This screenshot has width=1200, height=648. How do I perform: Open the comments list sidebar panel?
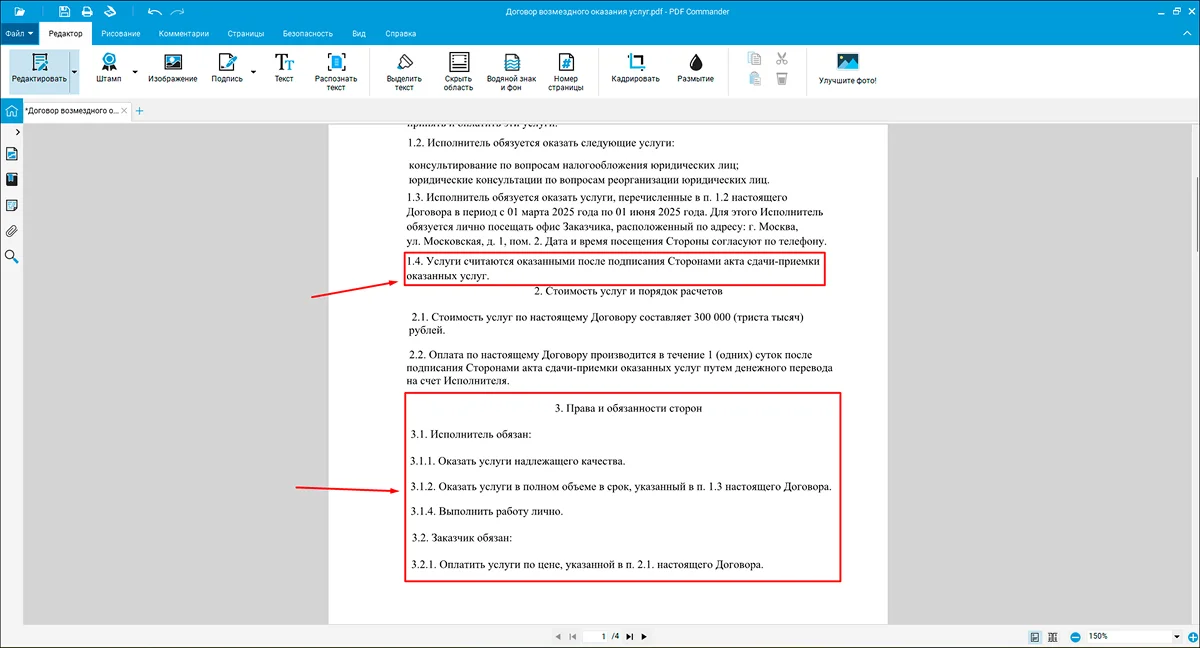click(12, 205)
